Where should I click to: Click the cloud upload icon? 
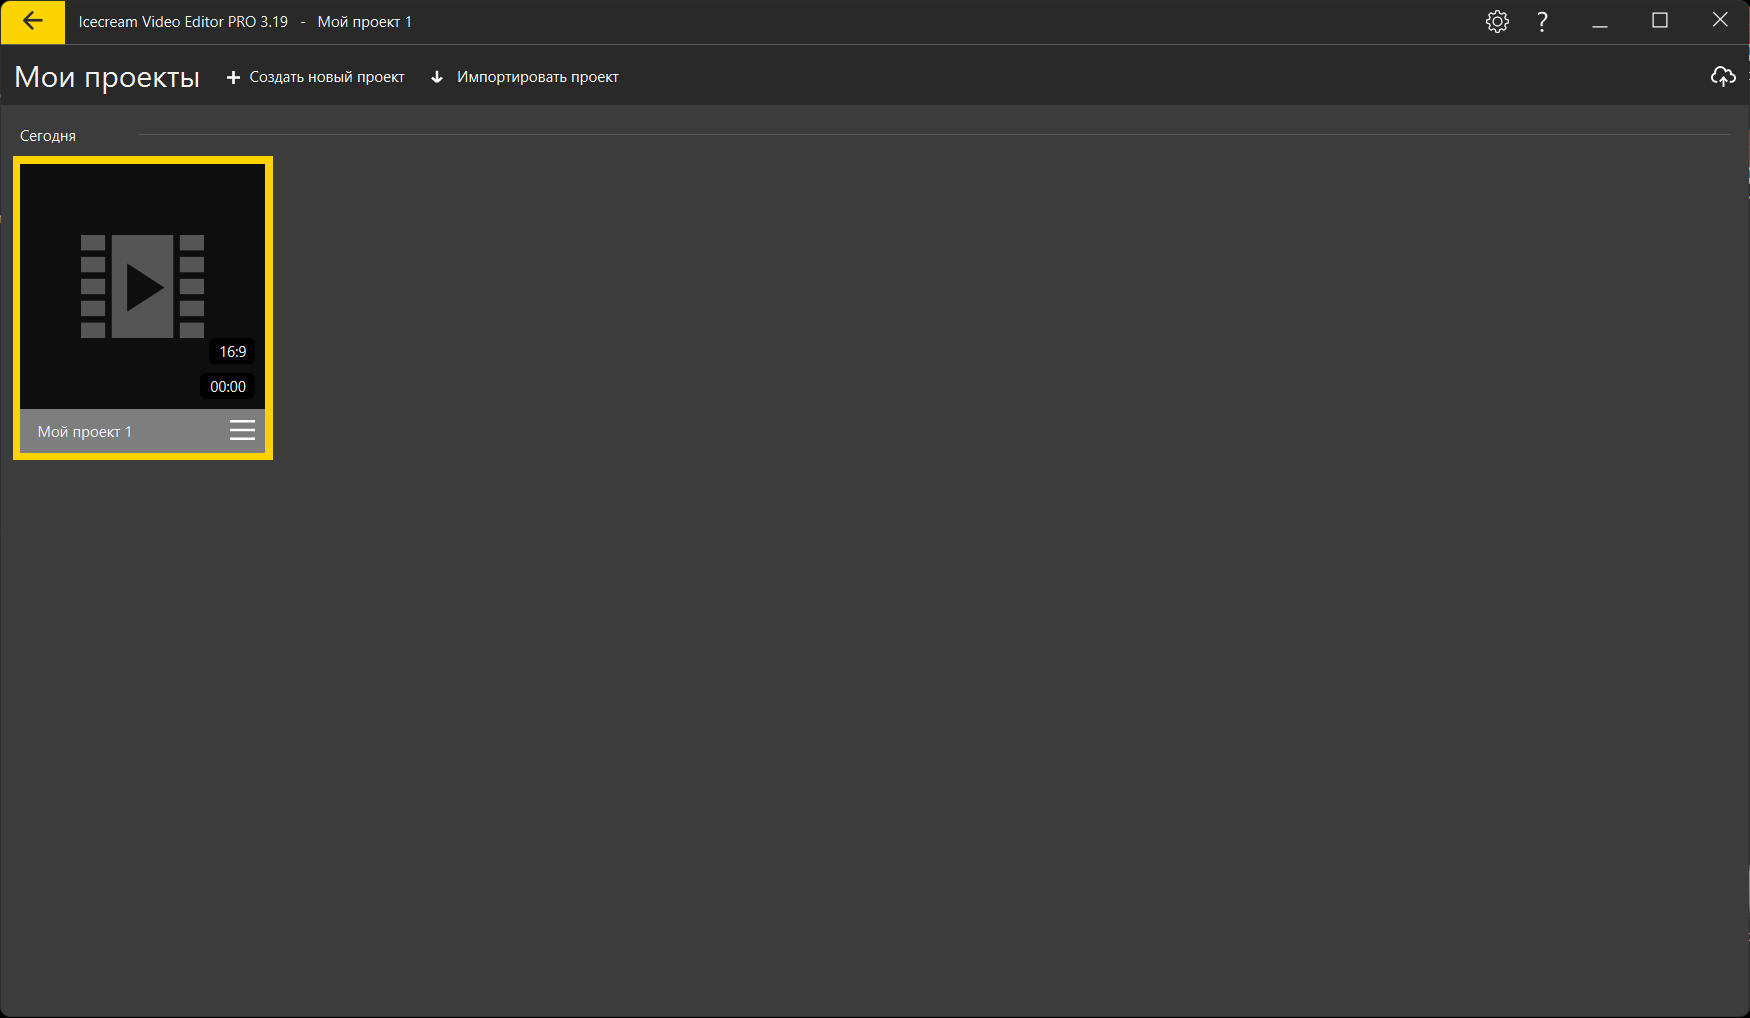click(1723, 76)
